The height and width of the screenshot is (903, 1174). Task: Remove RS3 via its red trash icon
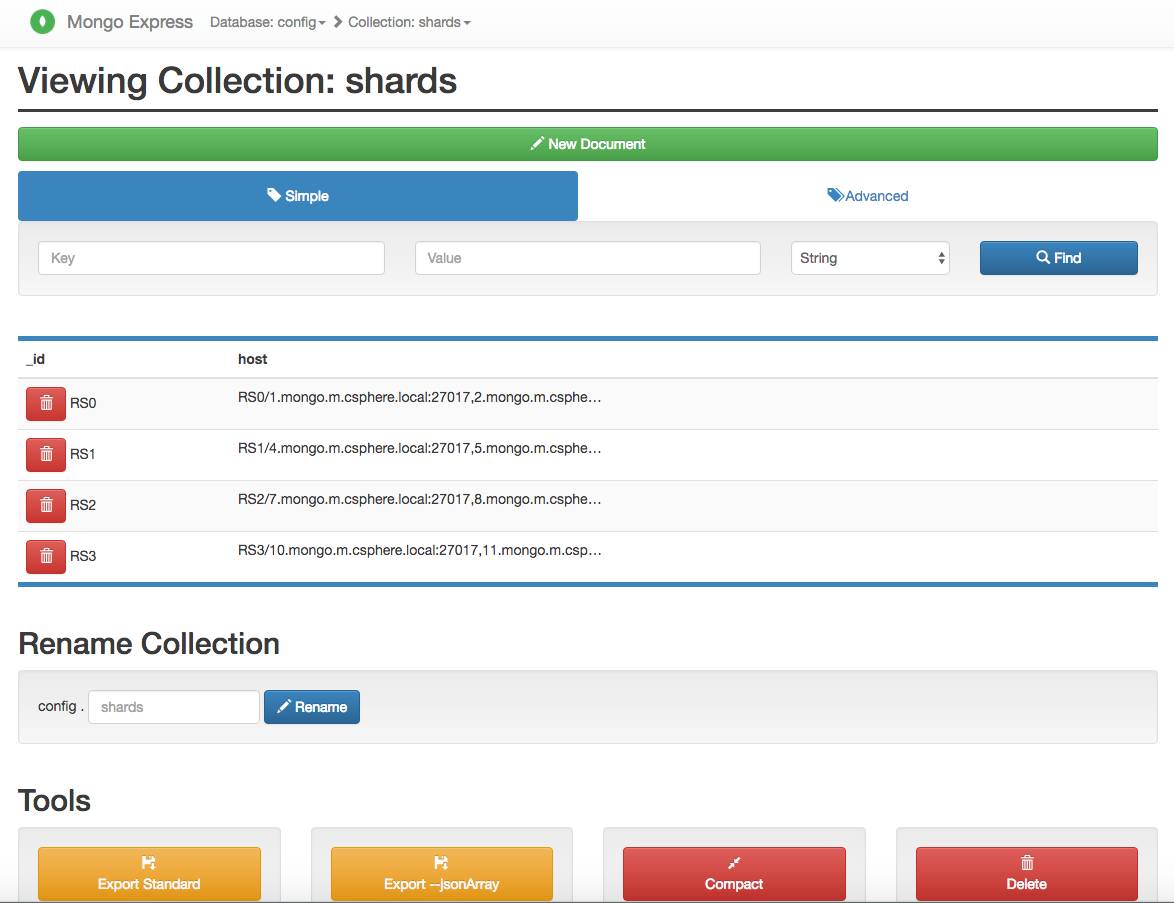(x=45, y=556)
